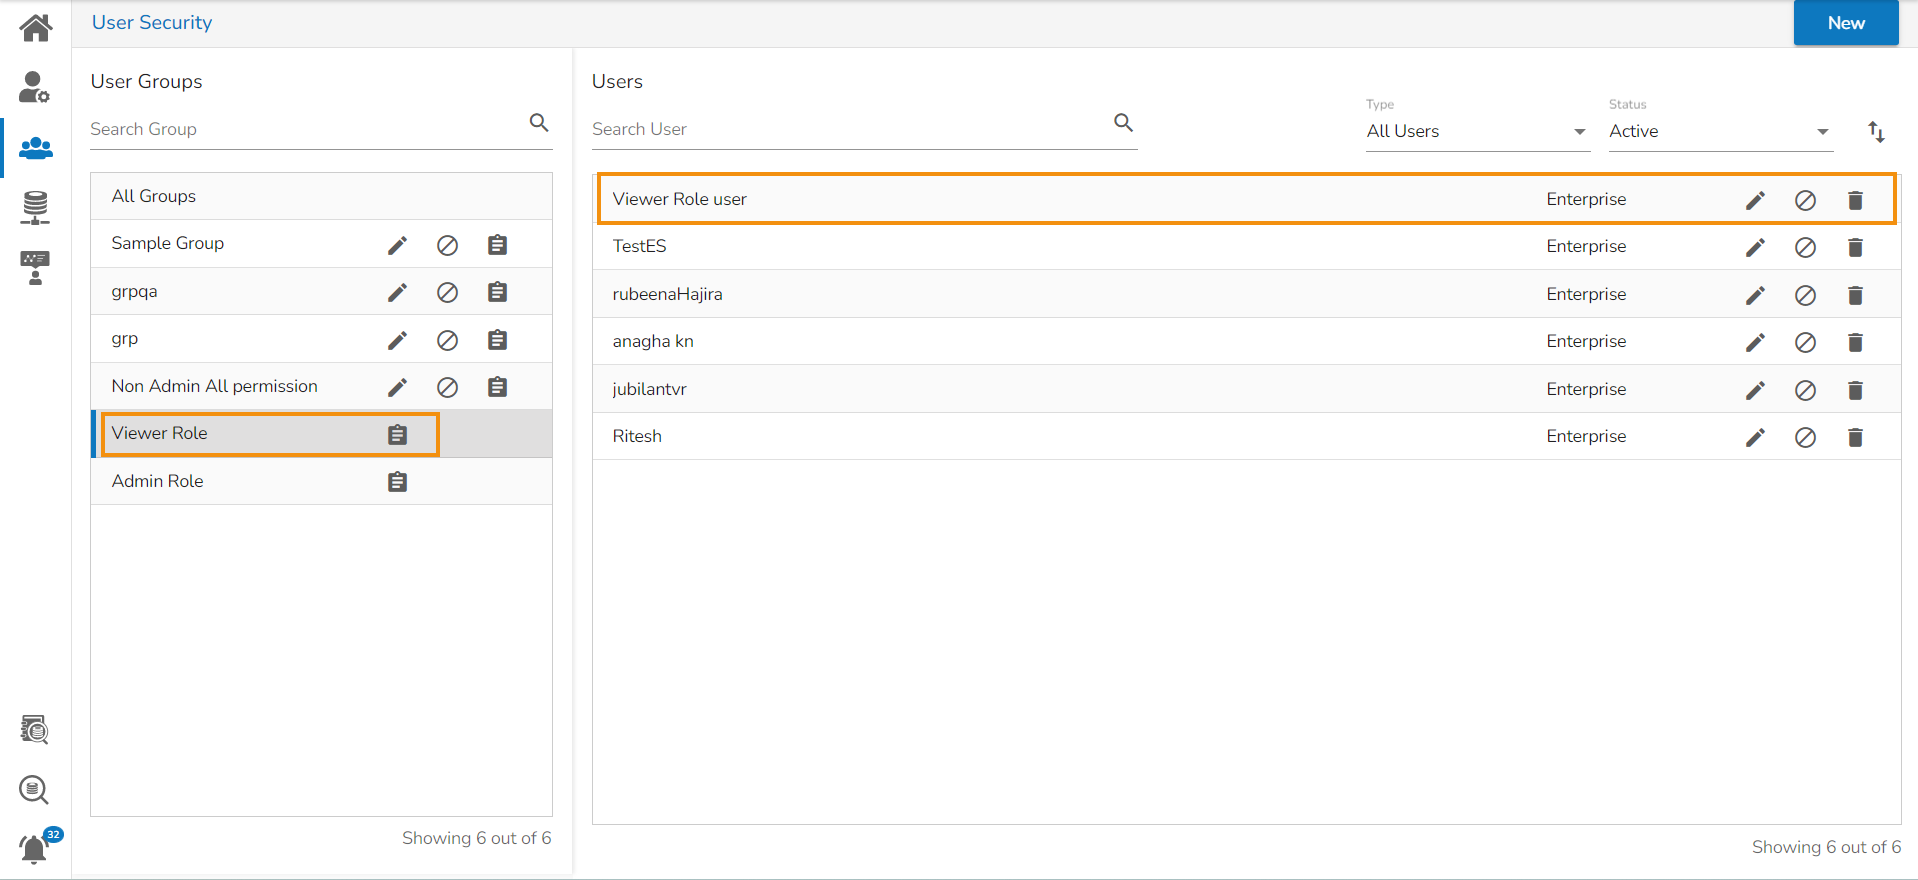Expand the Type All Users dropdown
1918x880 pixels.
pos(1476,132)
